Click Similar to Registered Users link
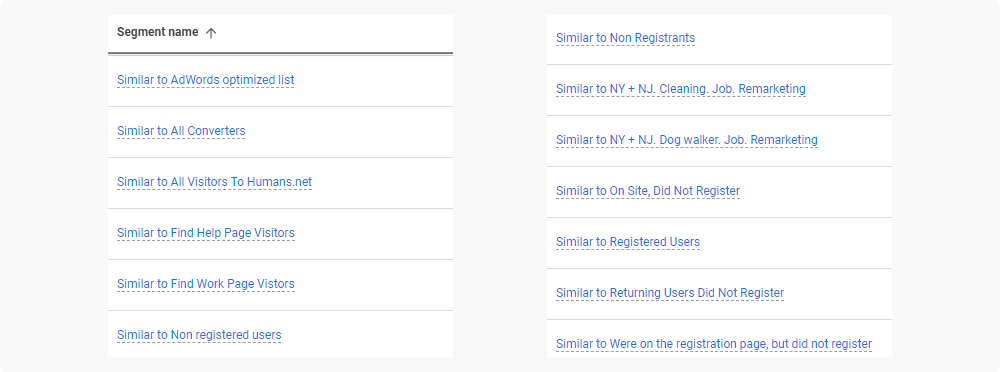1000x372 pixels. coord(628,242)
